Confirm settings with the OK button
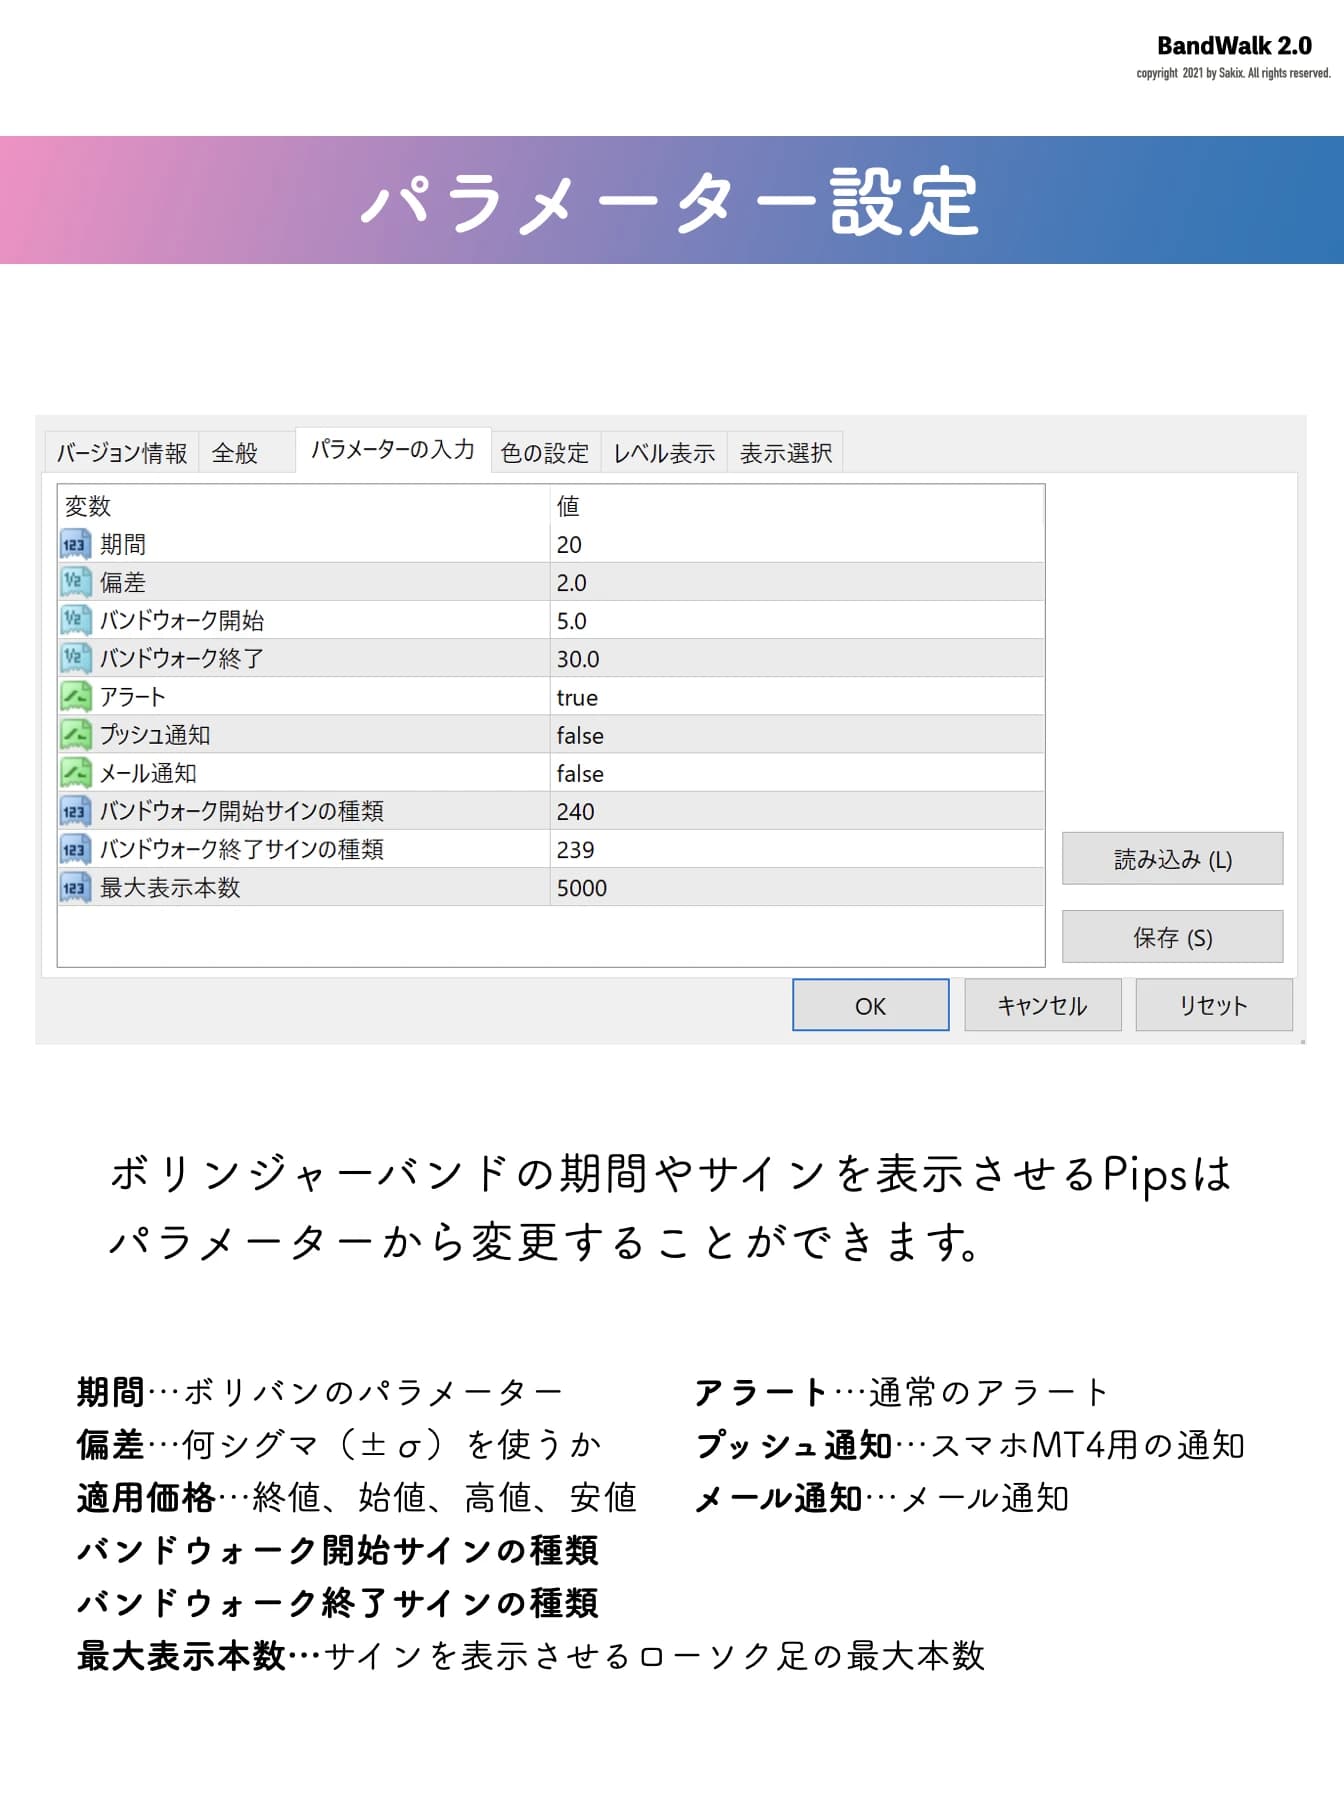 point(870,1005)
